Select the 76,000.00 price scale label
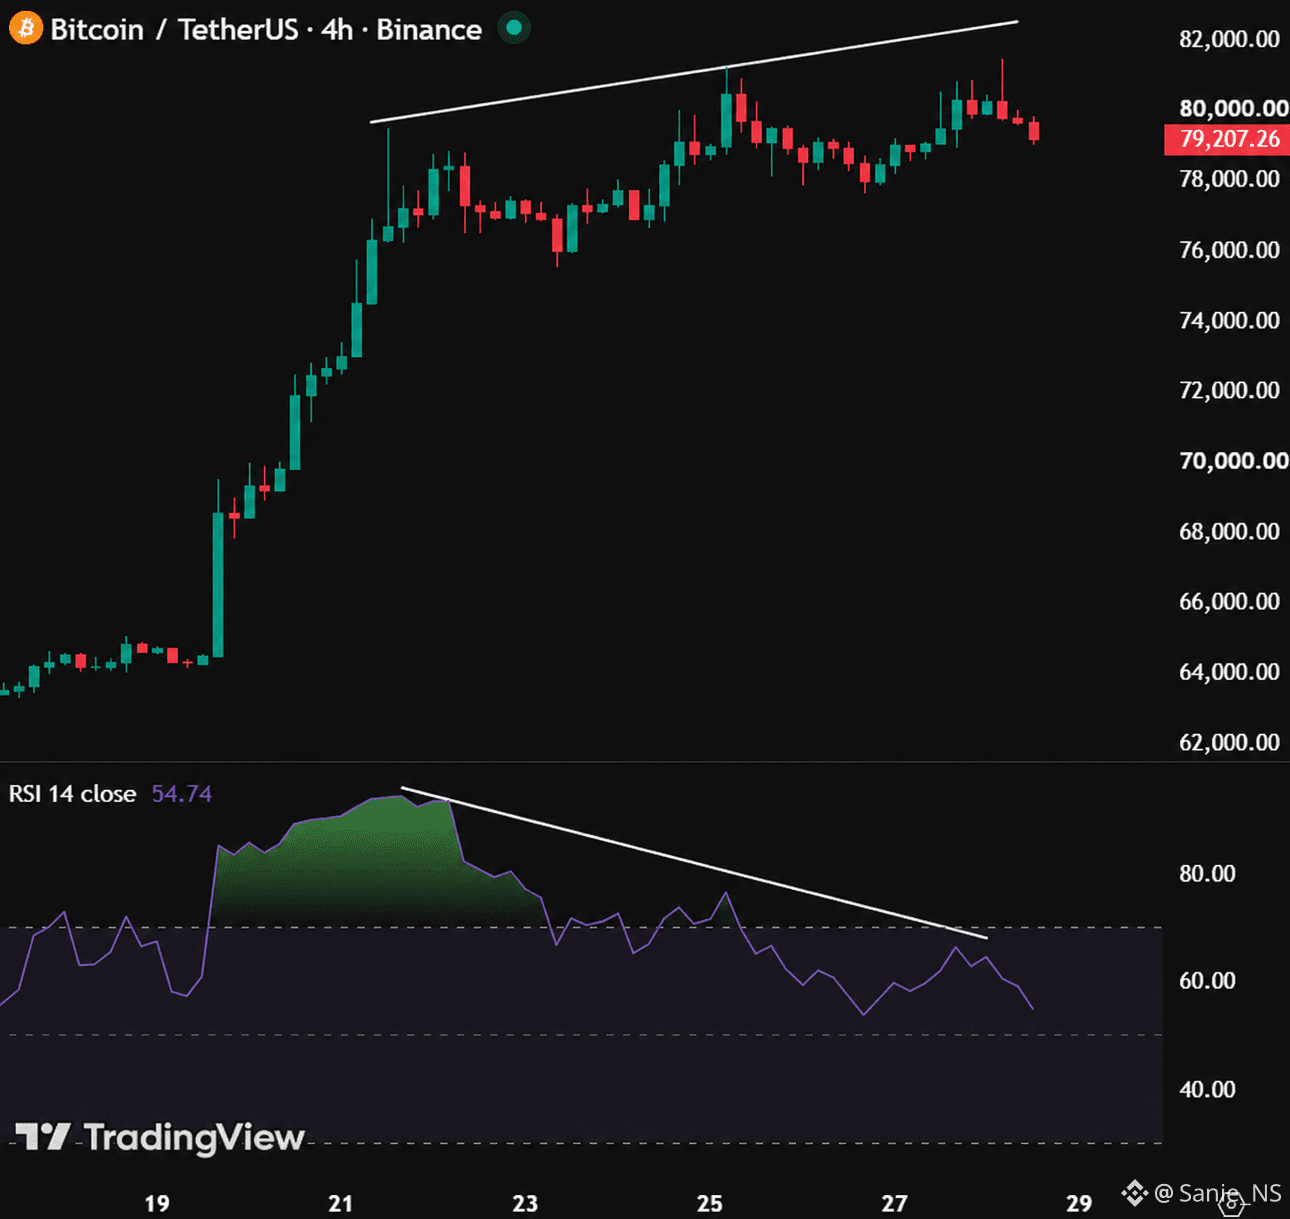The width and height of the screenshot is (1290, 1219). pos(1229,250)
